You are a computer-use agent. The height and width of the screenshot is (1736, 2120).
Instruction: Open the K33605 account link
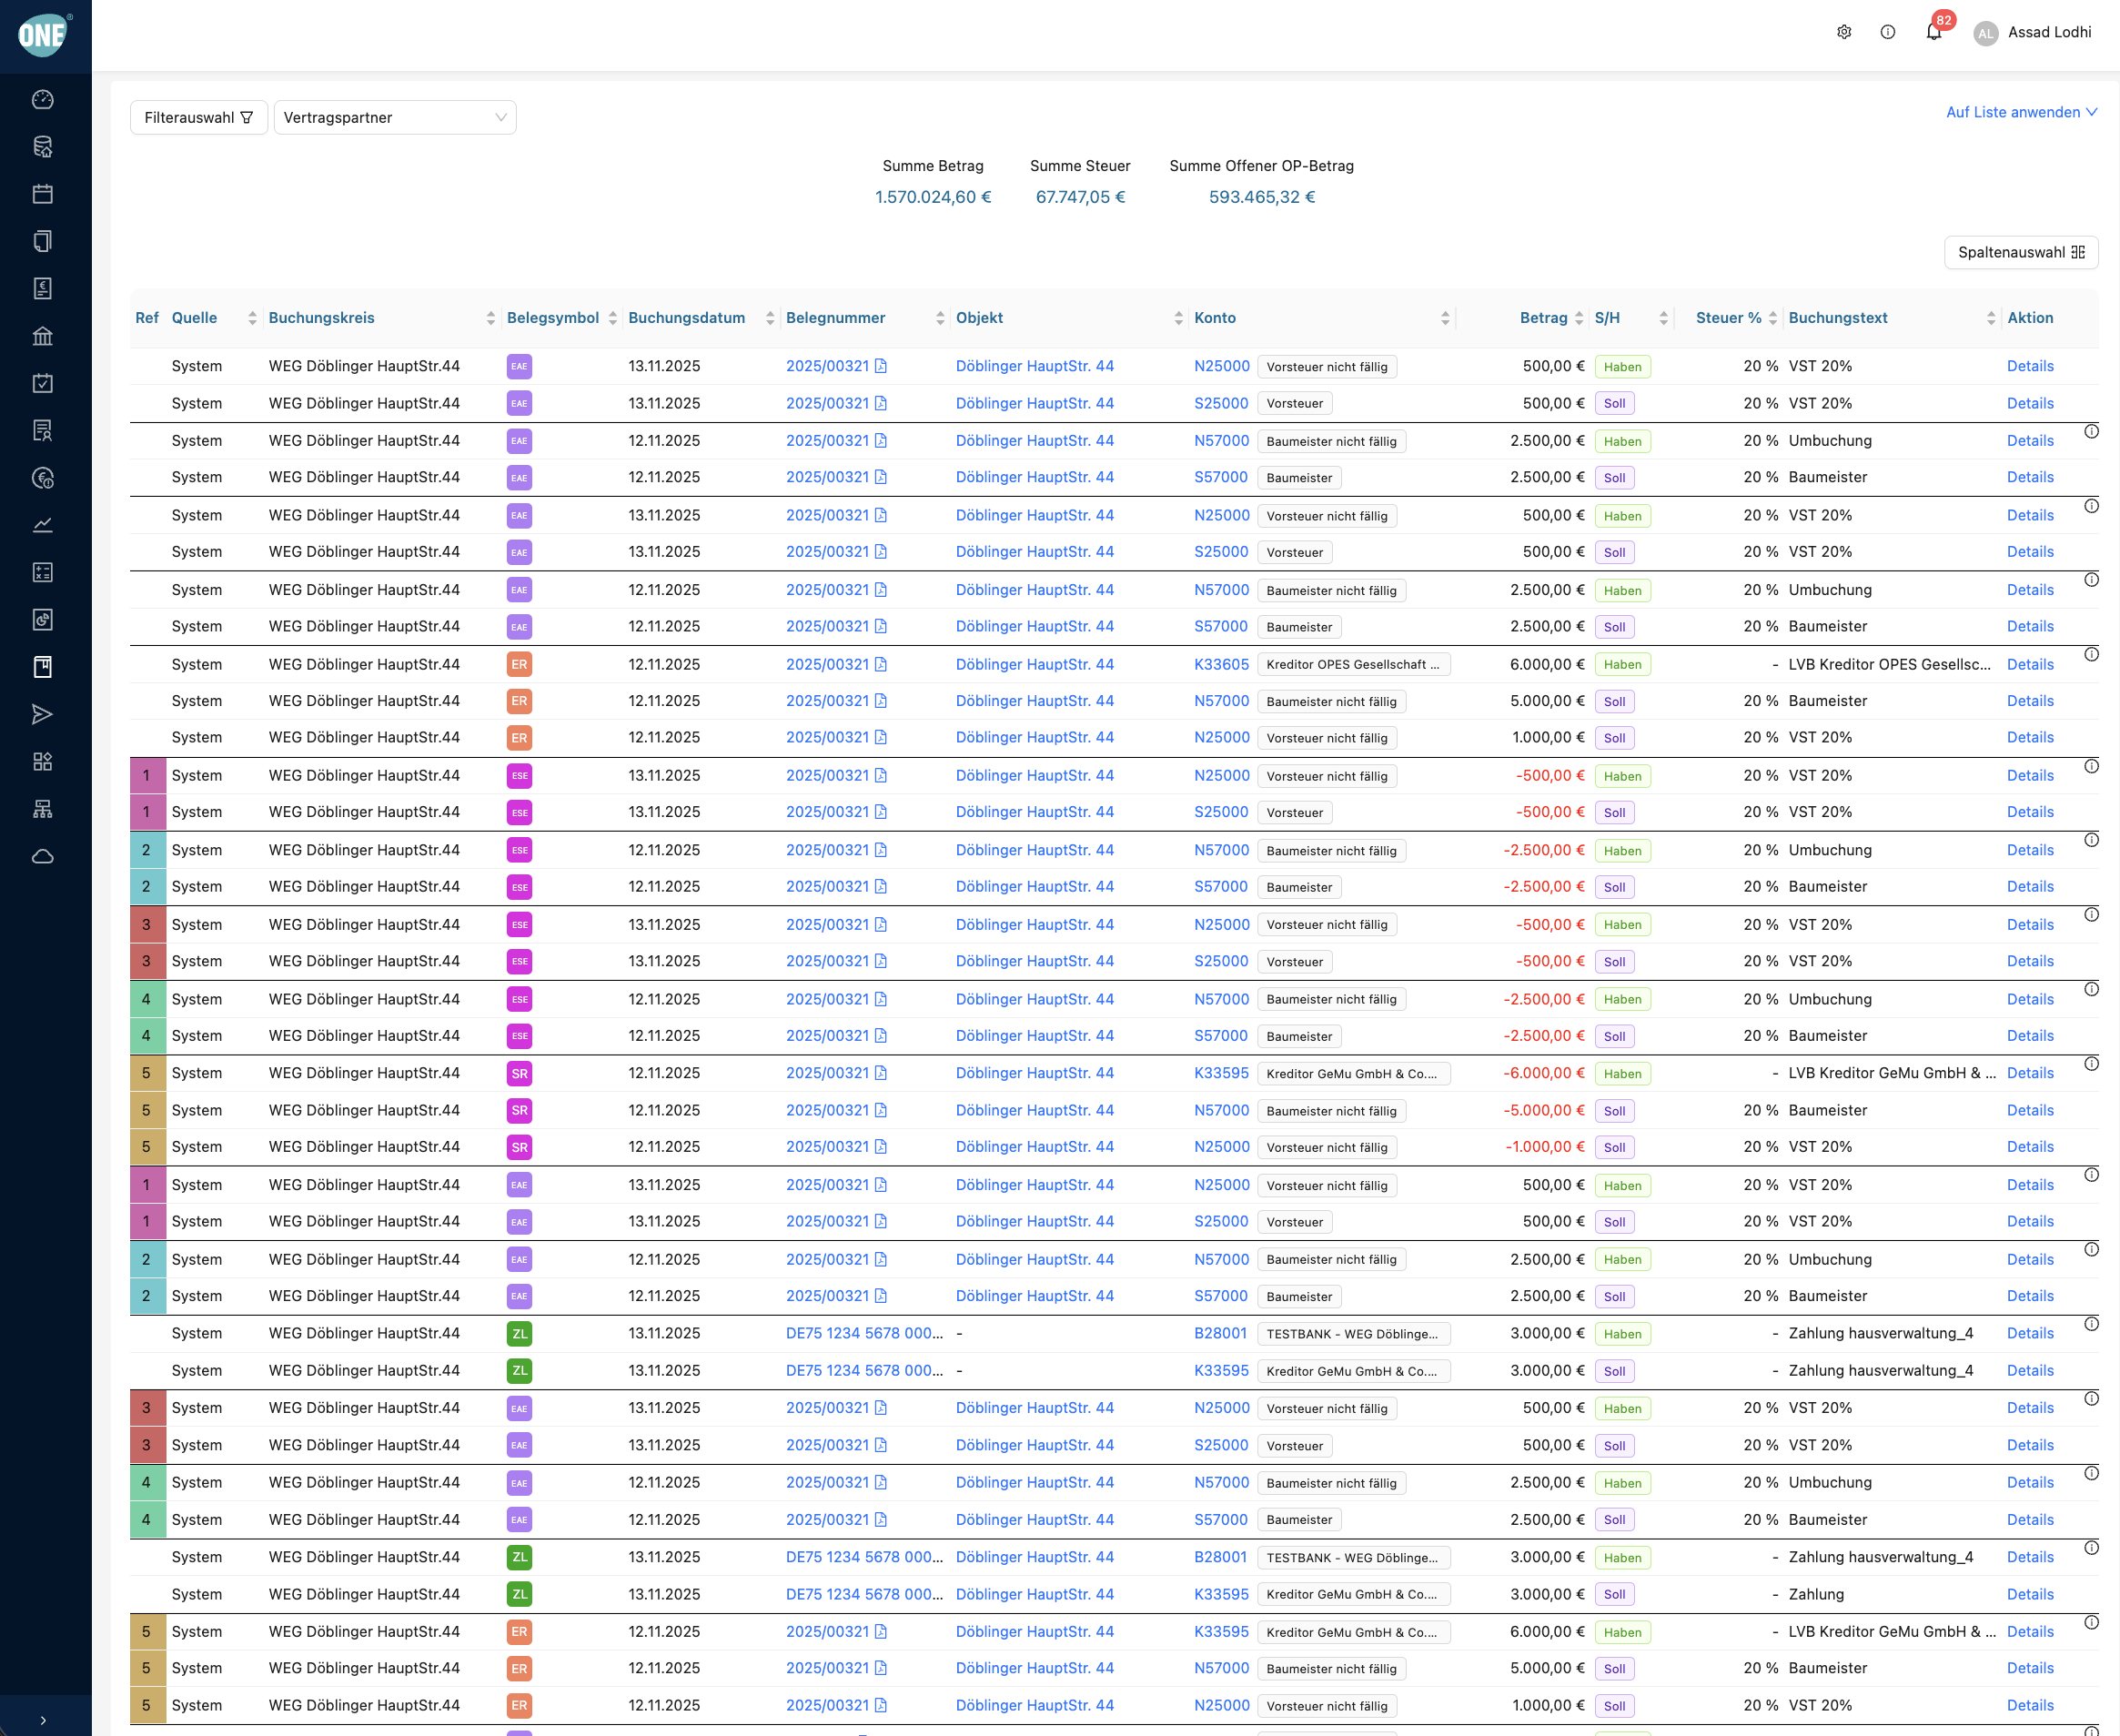[1221, 664]
